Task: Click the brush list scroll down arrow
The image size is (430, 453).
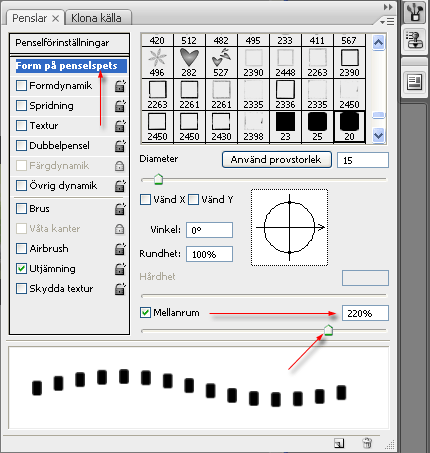Action: [x=378, y=136]
